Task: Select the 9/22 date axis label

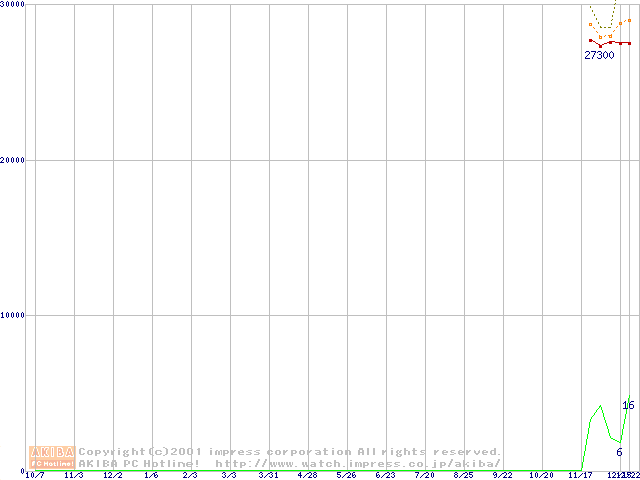Action: [502, 475]
